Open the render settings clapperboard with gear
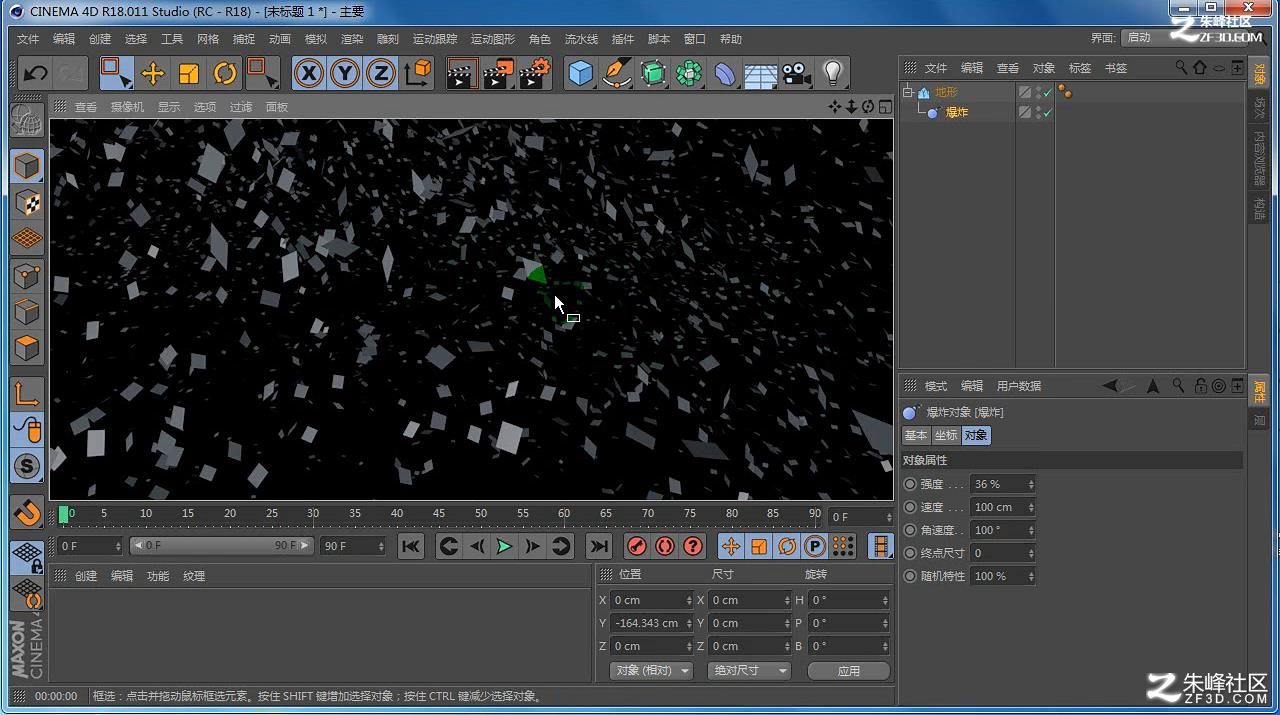This screenshot has height=715, width=1280. [x=535, y=73]
